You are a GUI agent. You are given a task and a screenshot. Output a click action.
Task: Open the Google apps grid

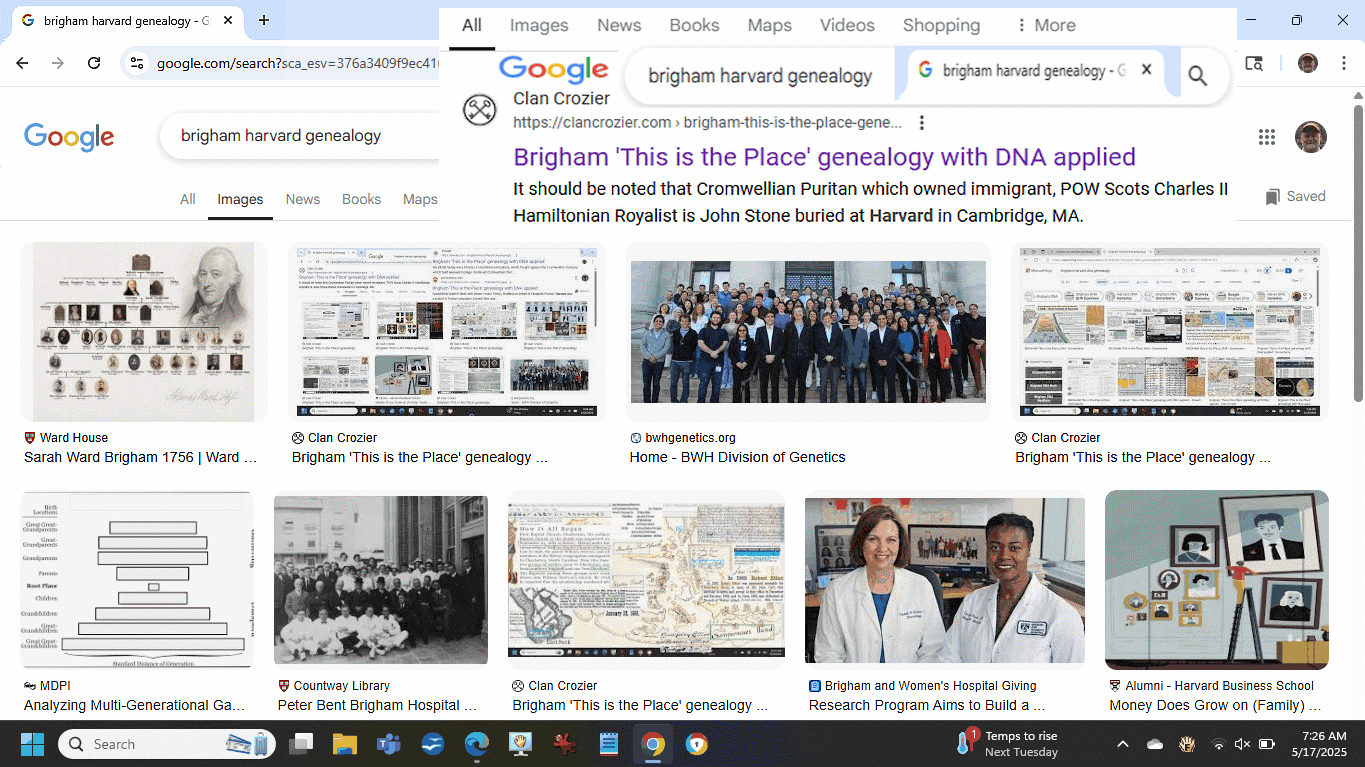click(1267, 137)
